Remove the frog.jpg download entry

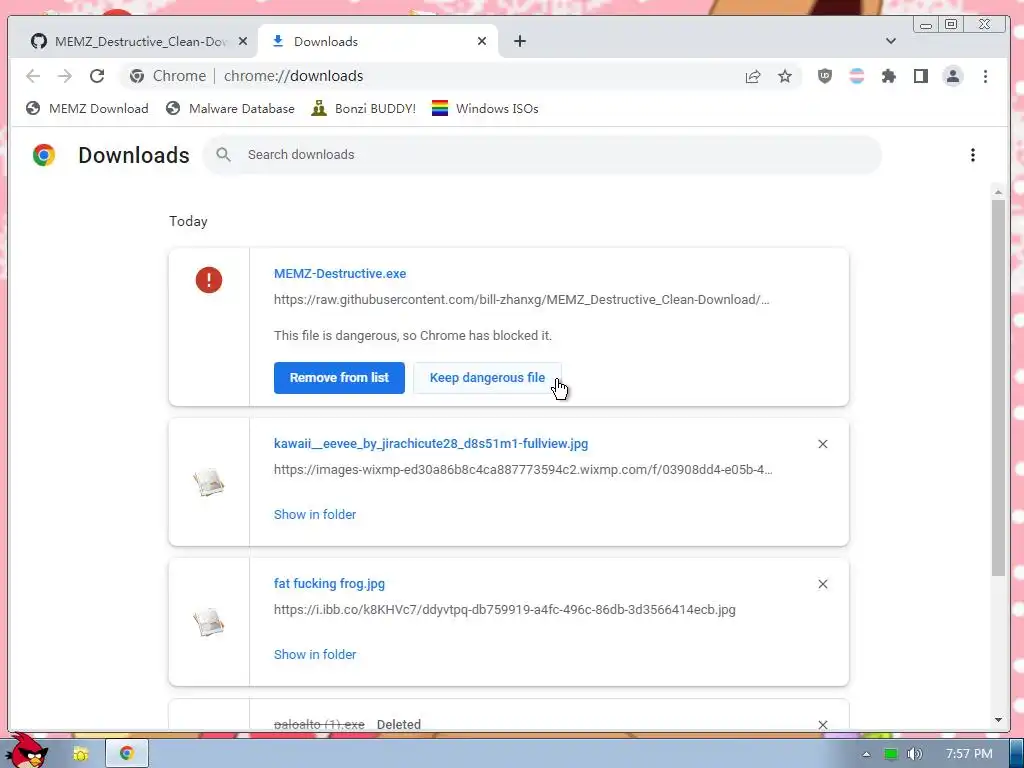pyautogui.click(x=823, y=584)
